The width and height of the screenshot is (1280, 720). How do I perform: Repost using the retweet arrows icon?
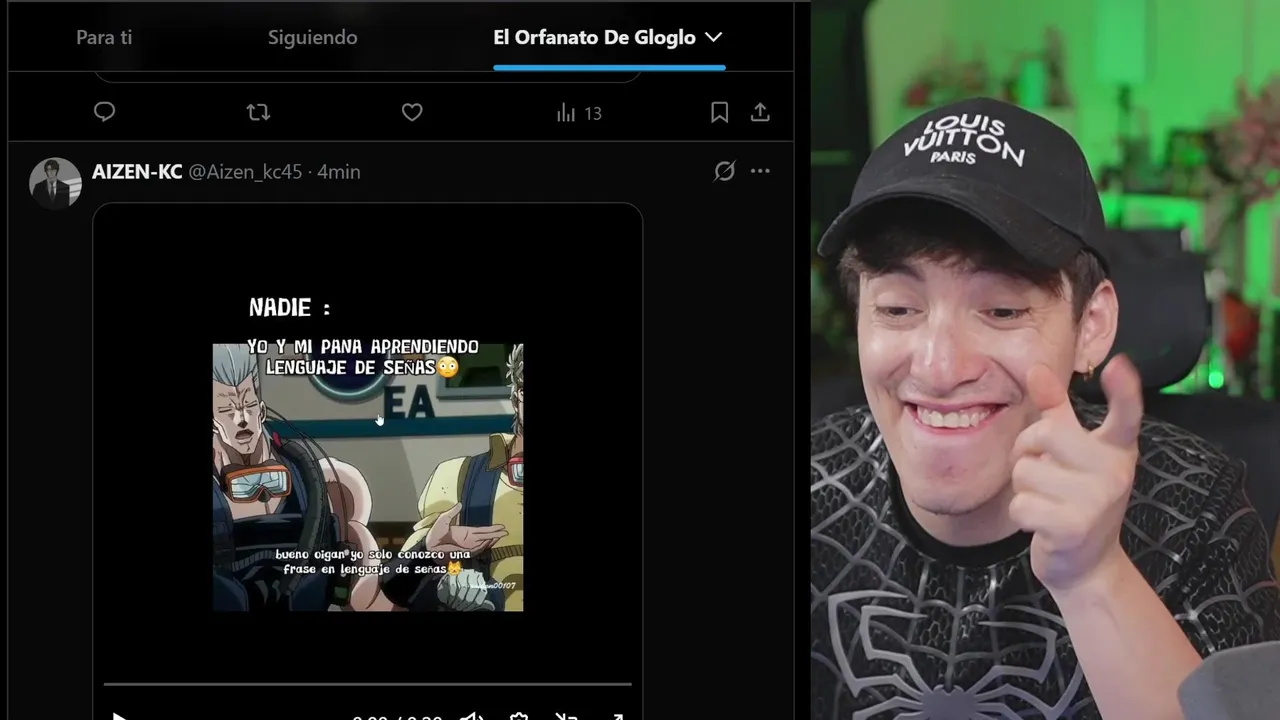pyautogui.click(x=258, y=112)
